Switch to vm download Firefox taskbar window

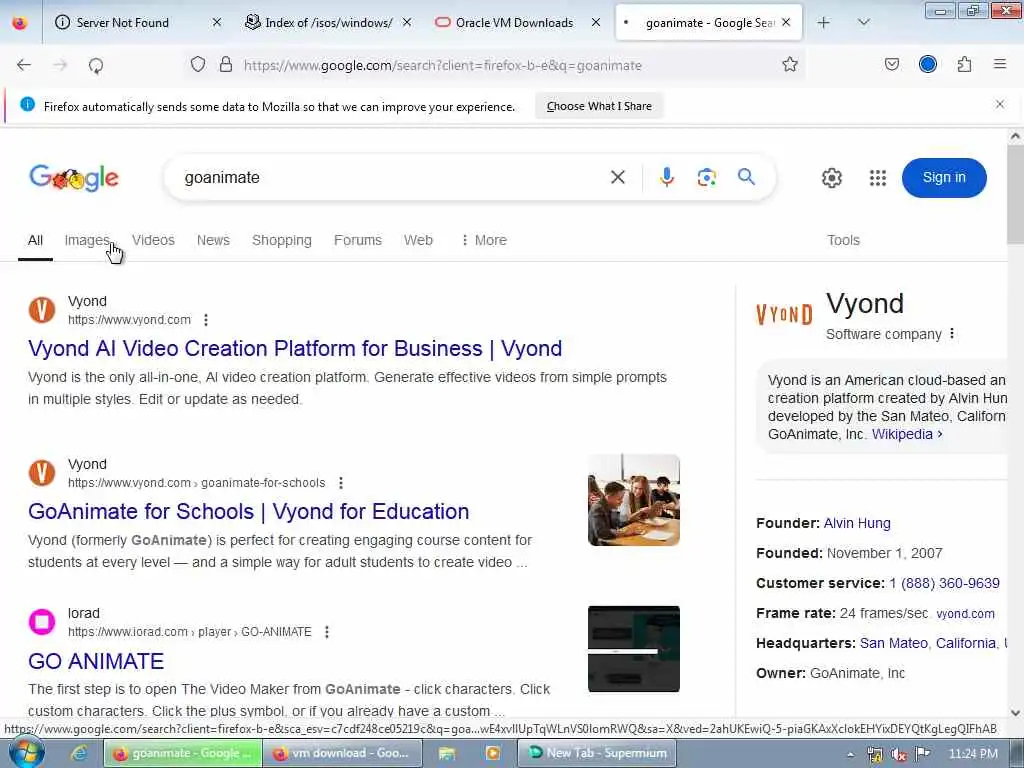coord(343,753)
